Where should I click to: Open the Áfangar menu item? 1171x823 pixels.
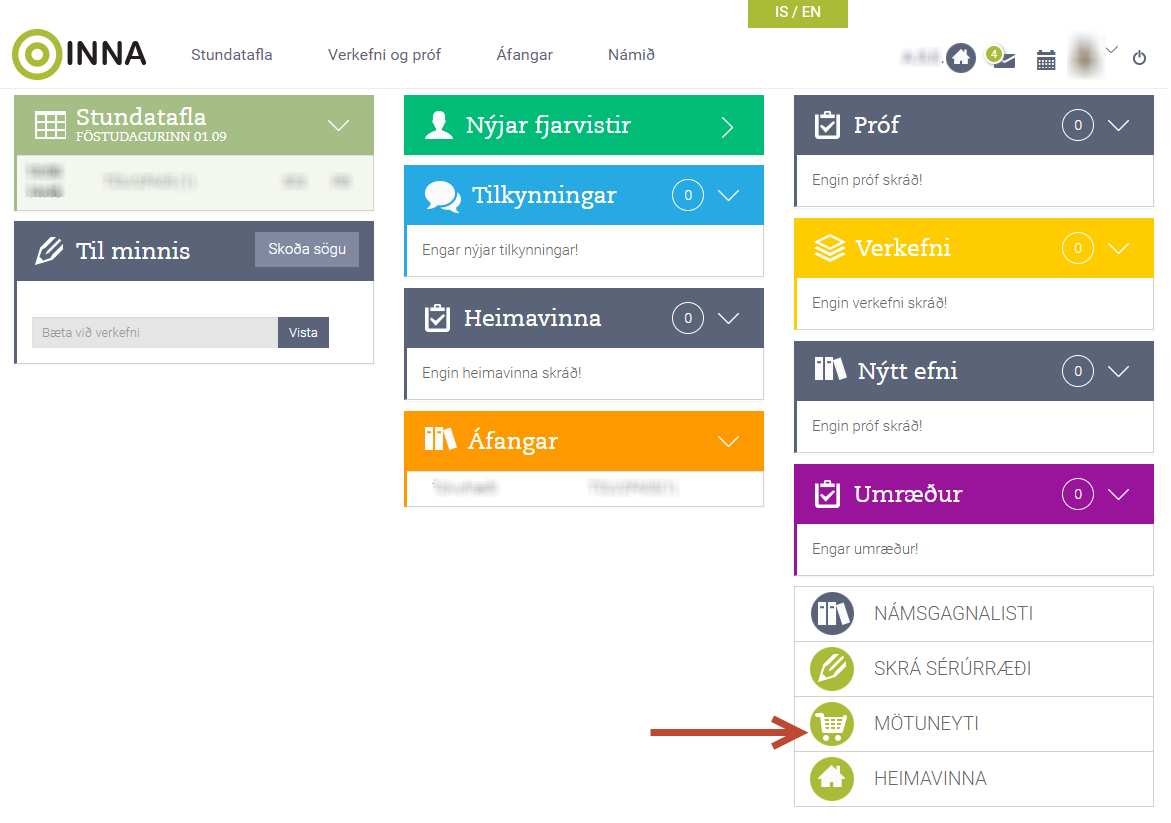[524, 55]
